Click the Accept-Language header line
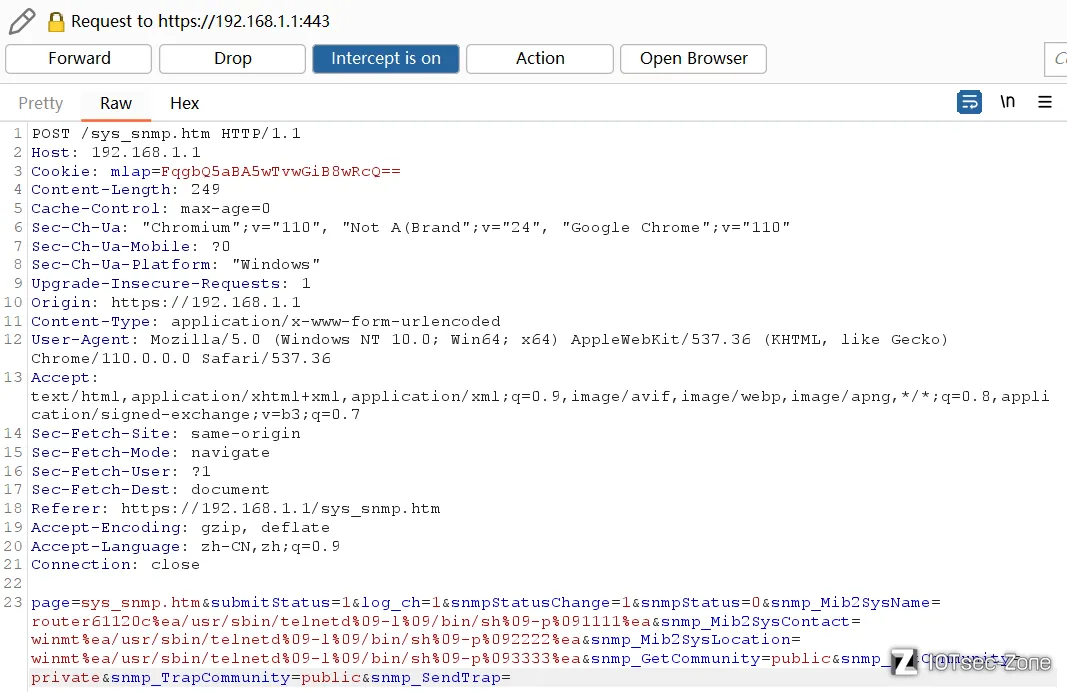 click(x=185, y=546)
